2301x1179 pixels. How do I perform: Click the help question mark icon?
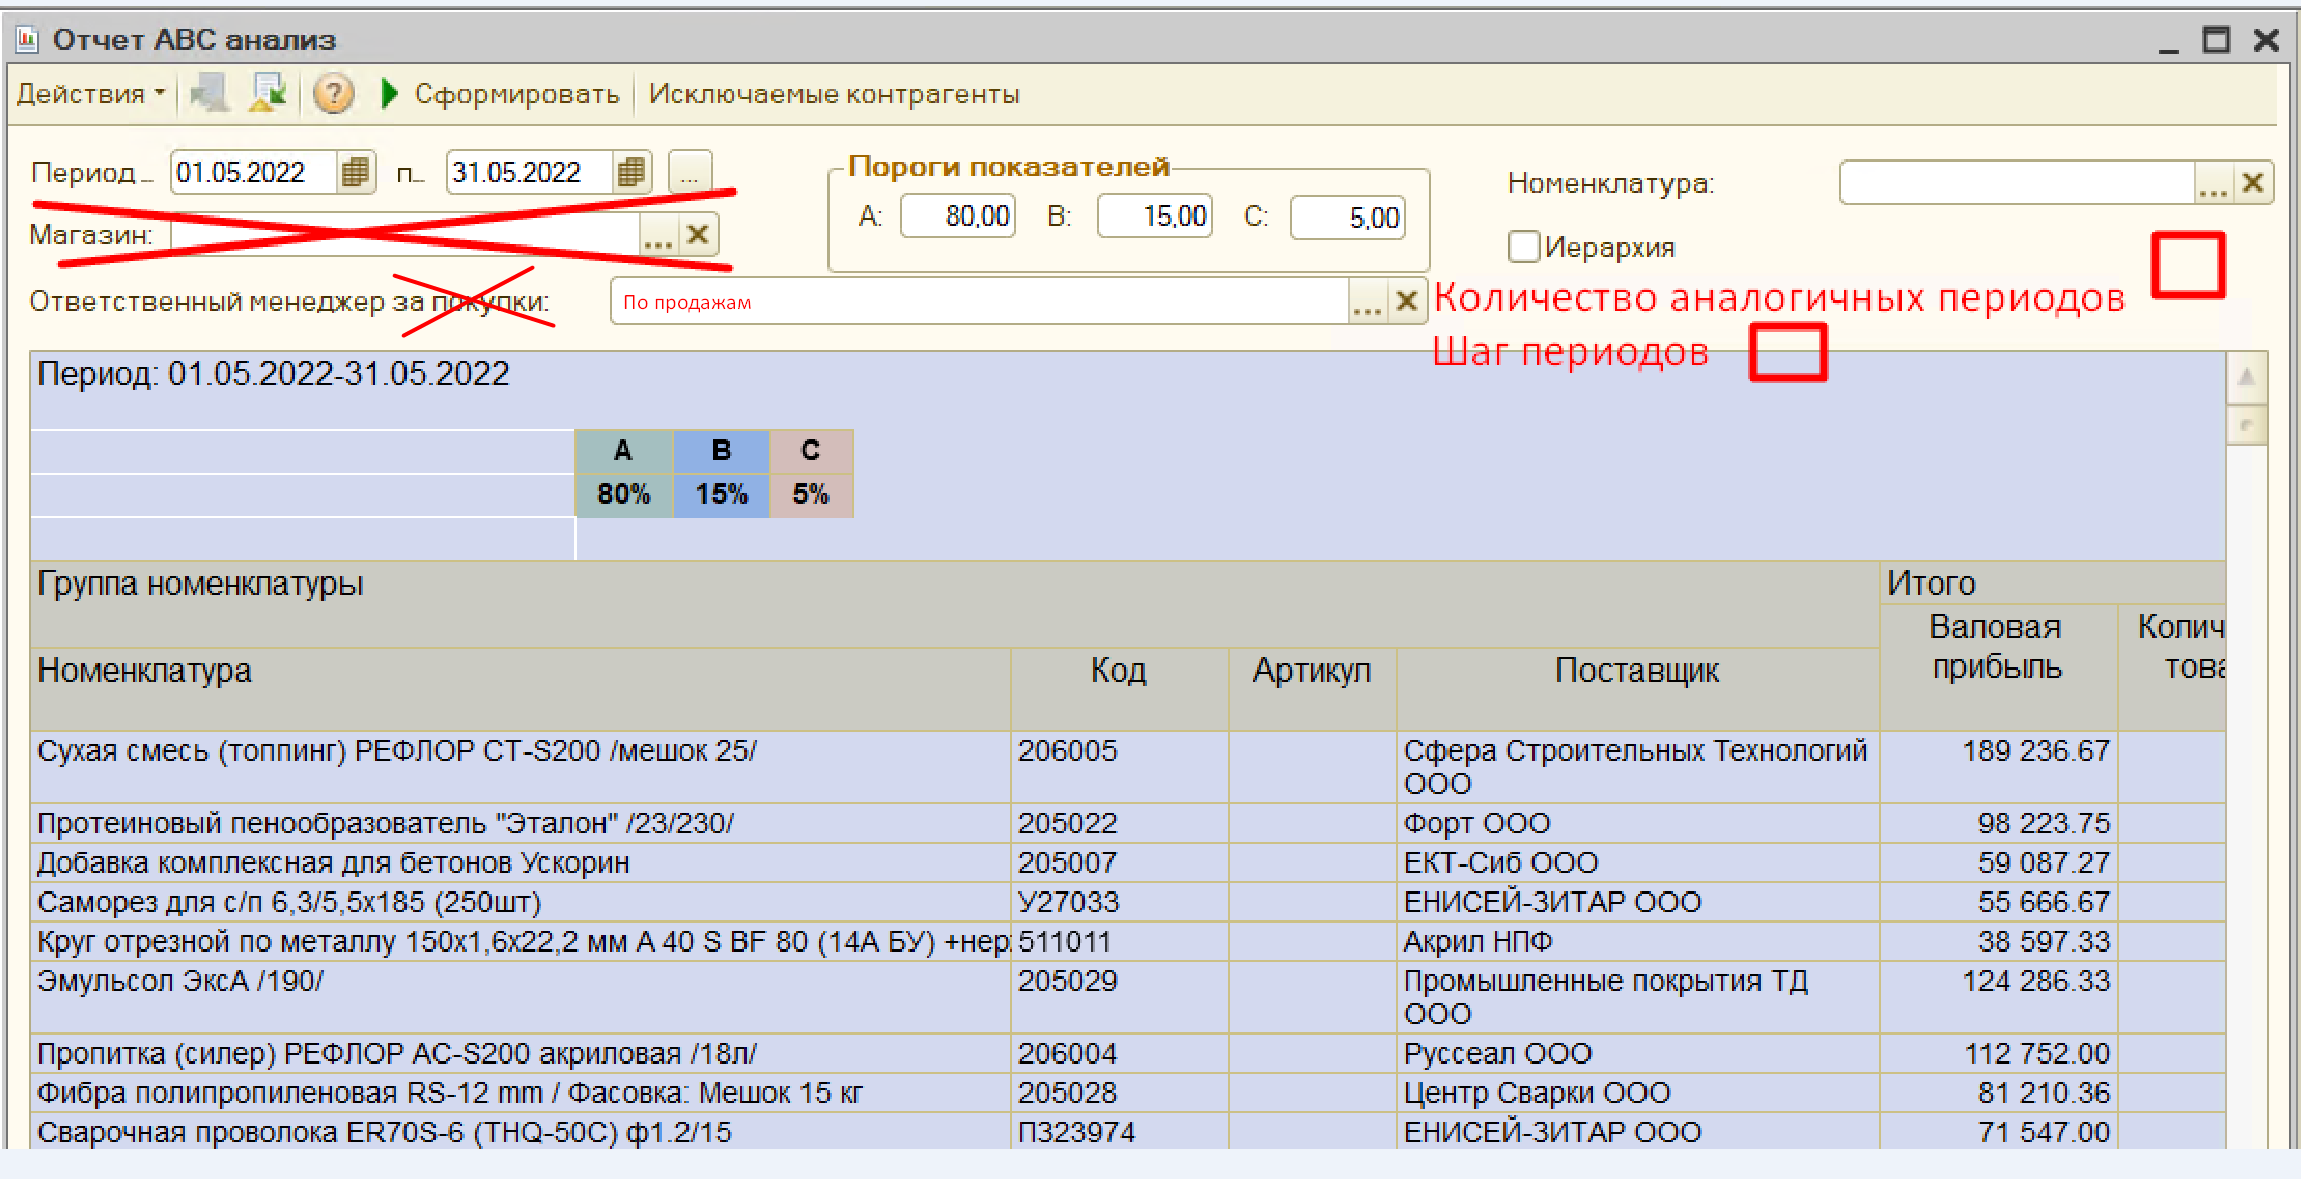[x=333, y=94]
